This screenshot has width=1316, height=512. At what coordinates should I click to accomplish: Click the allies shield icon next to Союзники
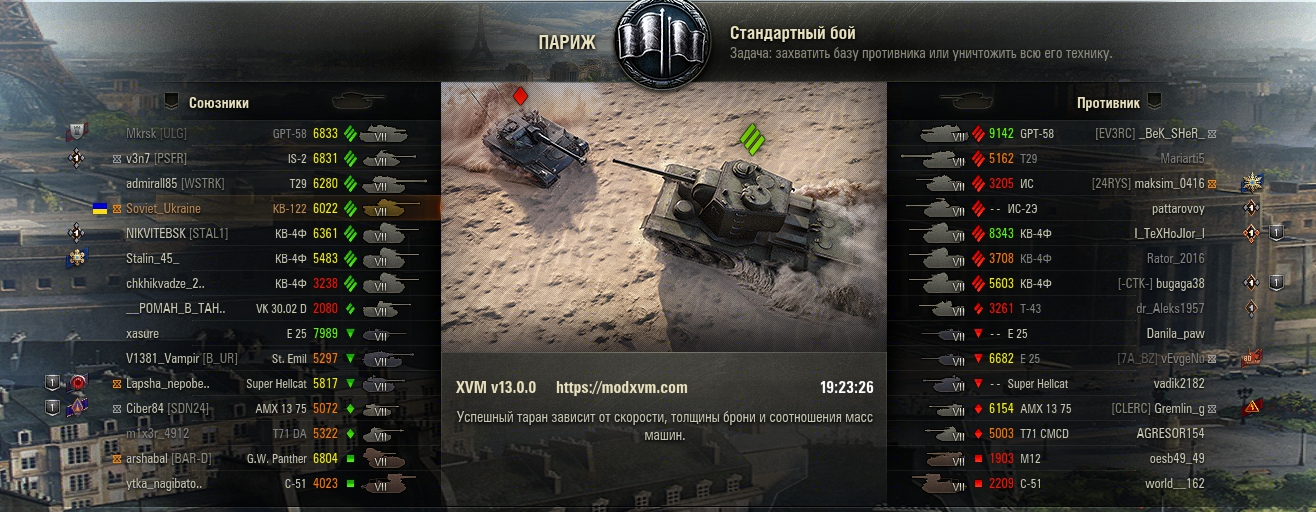171,101
